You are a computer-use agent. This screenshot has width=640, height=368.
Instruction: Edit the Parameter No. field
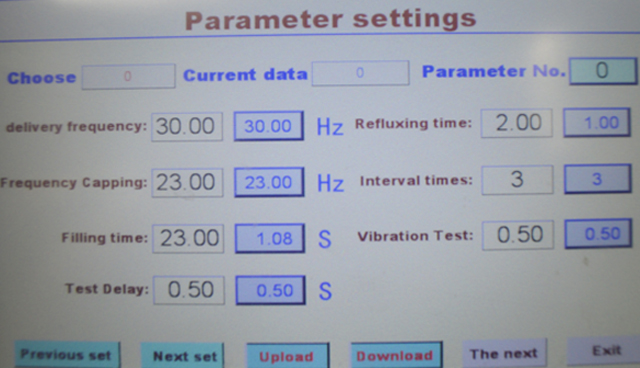coord(603,71)
